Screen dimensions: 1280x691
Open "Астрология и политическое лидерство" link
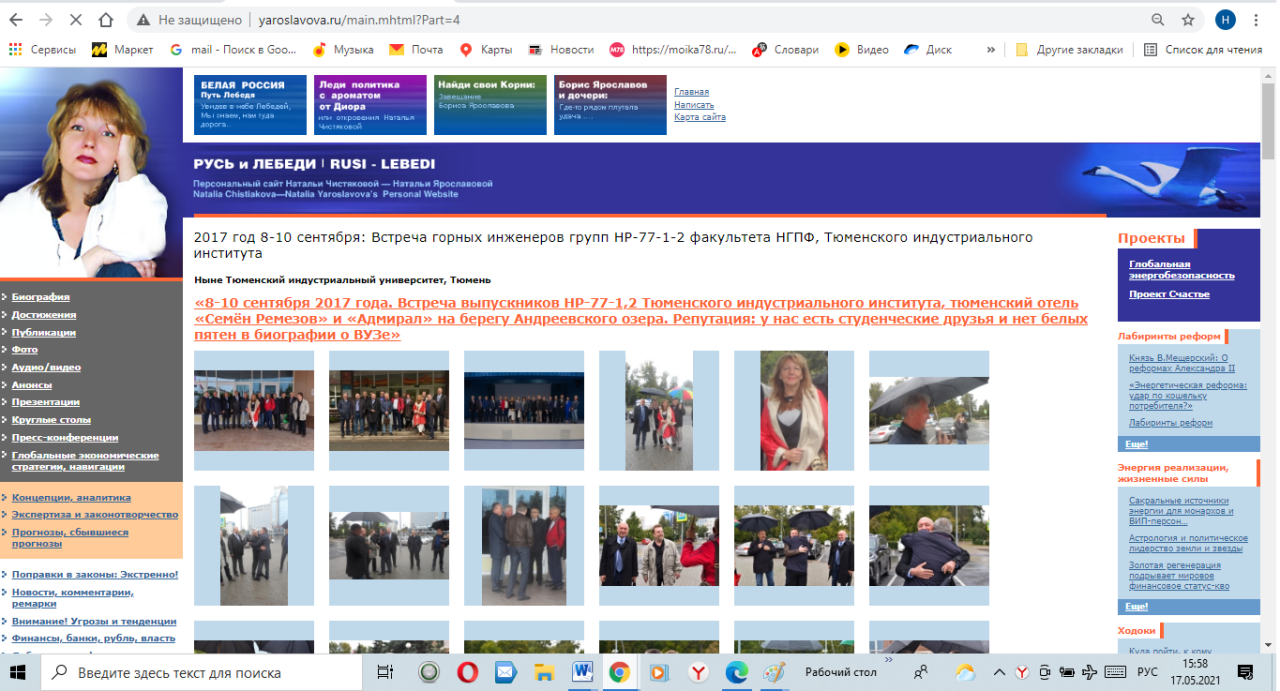pyautogui.click(x=1188, y=543)
